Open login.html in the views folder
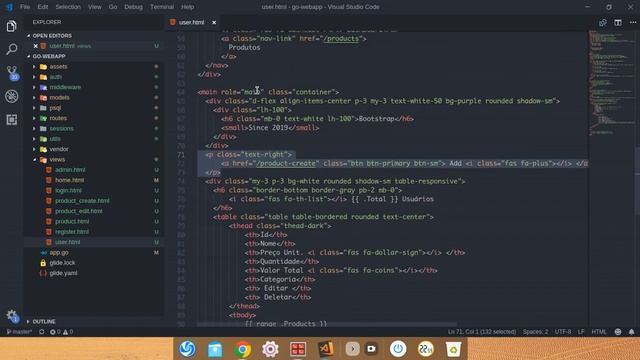640x360 pixels. click(x=68, y=191)
